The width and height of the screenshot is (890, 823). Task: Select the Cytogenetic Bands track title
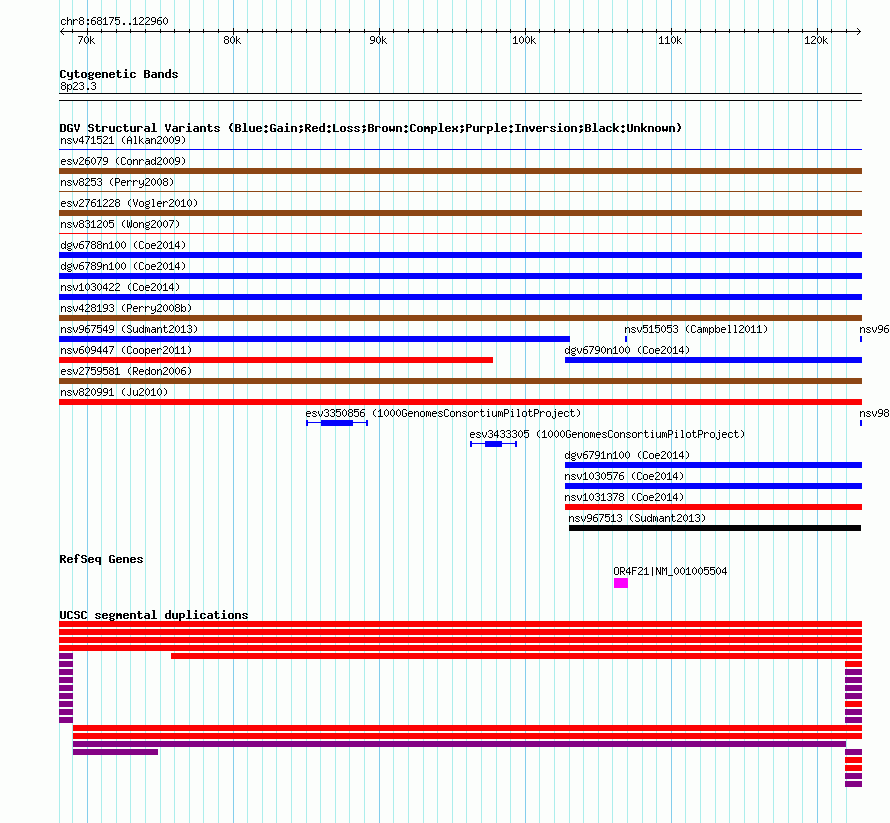coord(119,74)
